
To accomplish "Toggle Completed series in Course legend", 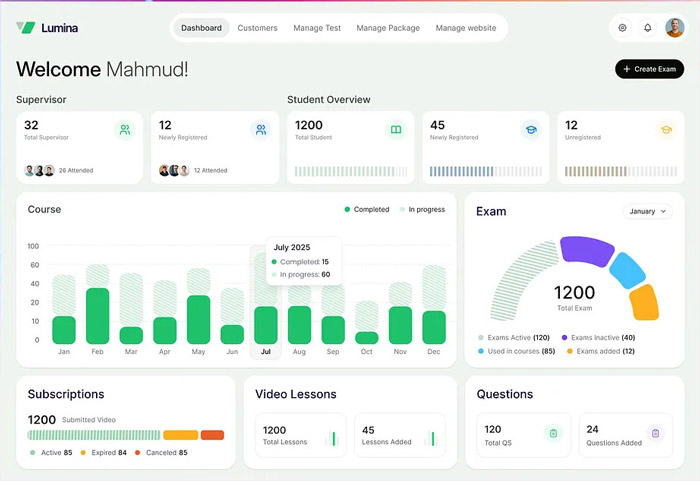I will 367,210.
